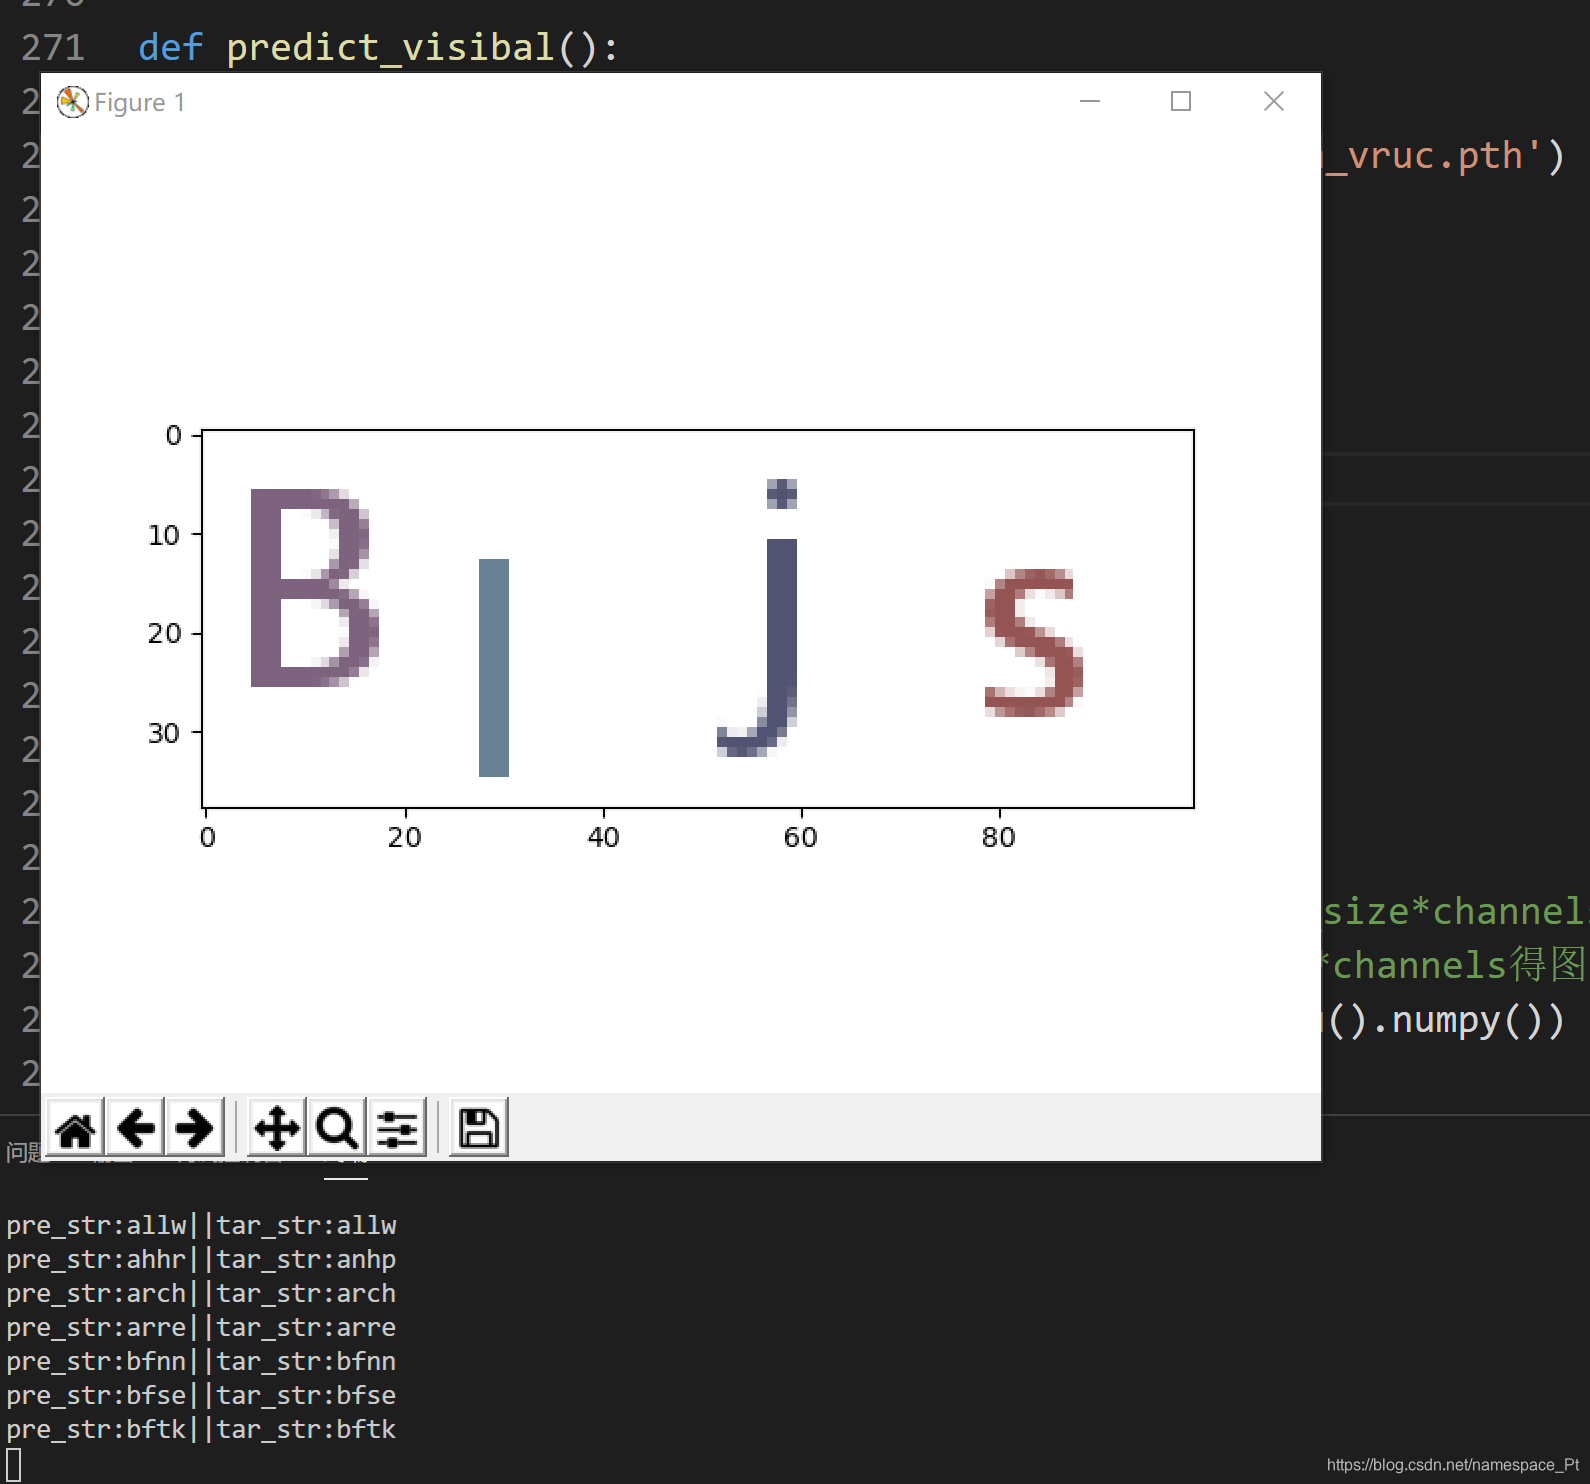Click the predict_visibal function name in code

390,47
